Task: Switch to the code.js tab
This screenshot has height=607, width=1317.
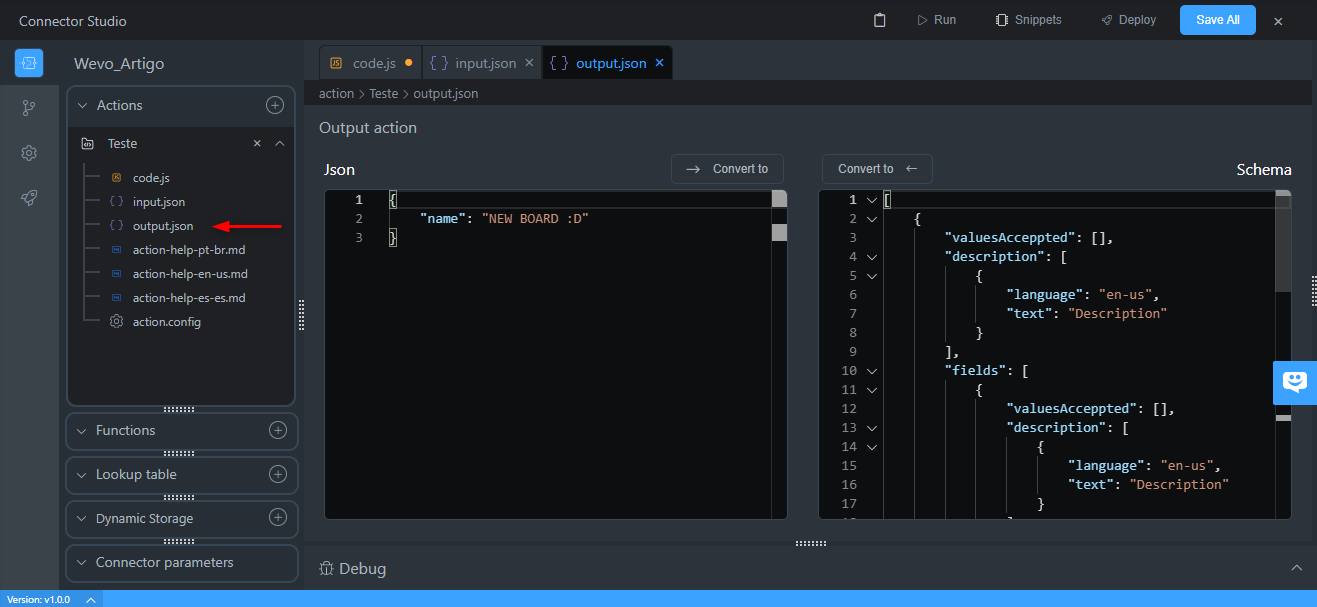Action: pos(373,63)
